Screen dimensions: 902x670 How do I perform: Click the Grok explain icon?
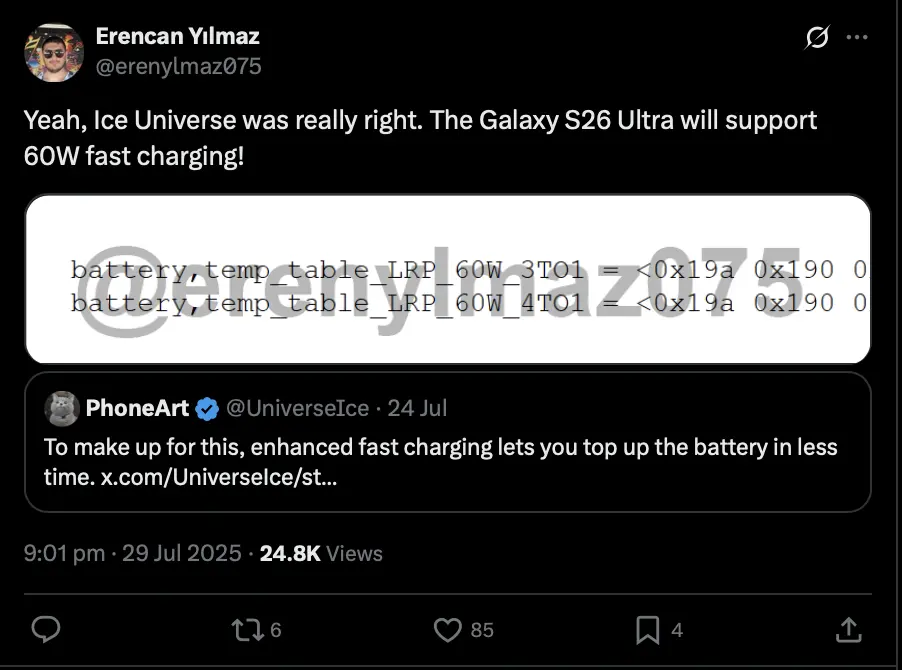coord(817,38)
